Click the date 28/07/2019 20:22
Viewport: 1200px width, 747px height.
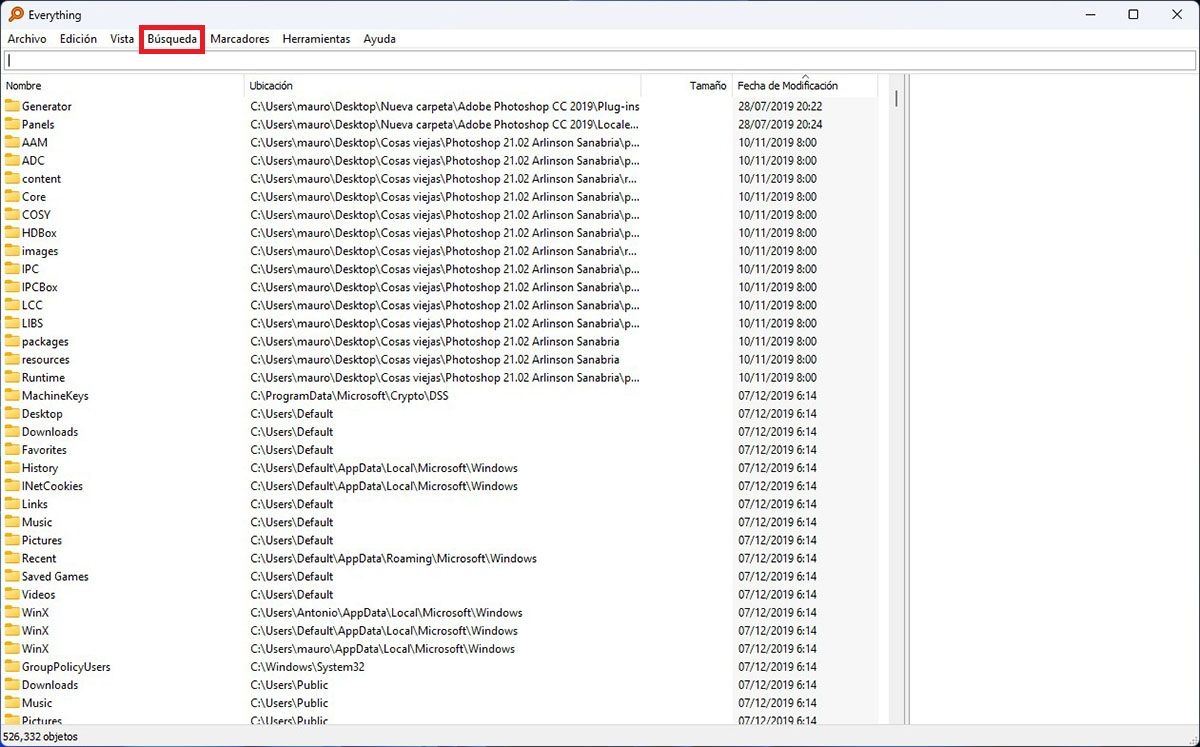(x=780, y=106)
